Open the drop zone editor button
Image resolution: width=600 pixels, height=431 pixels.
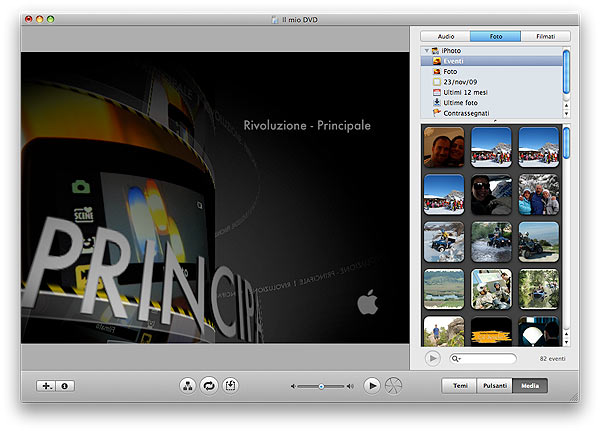coord(230,386)
